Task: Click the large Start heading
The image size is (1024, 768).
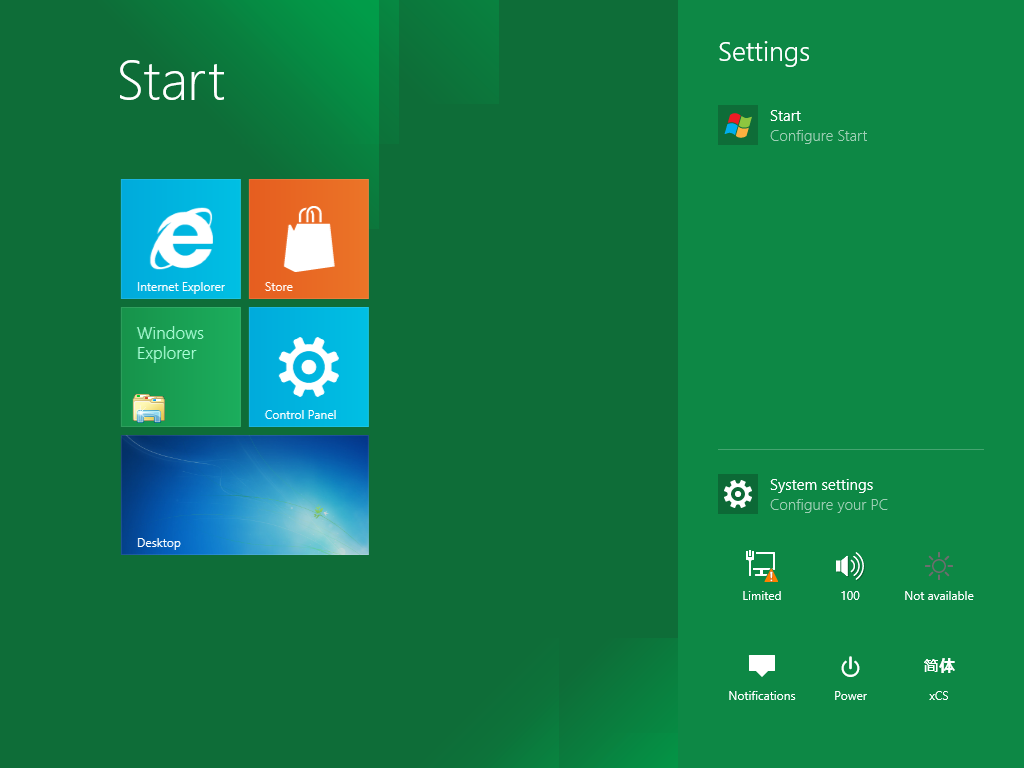Action: pyautogui.click(x=172, y=81)
